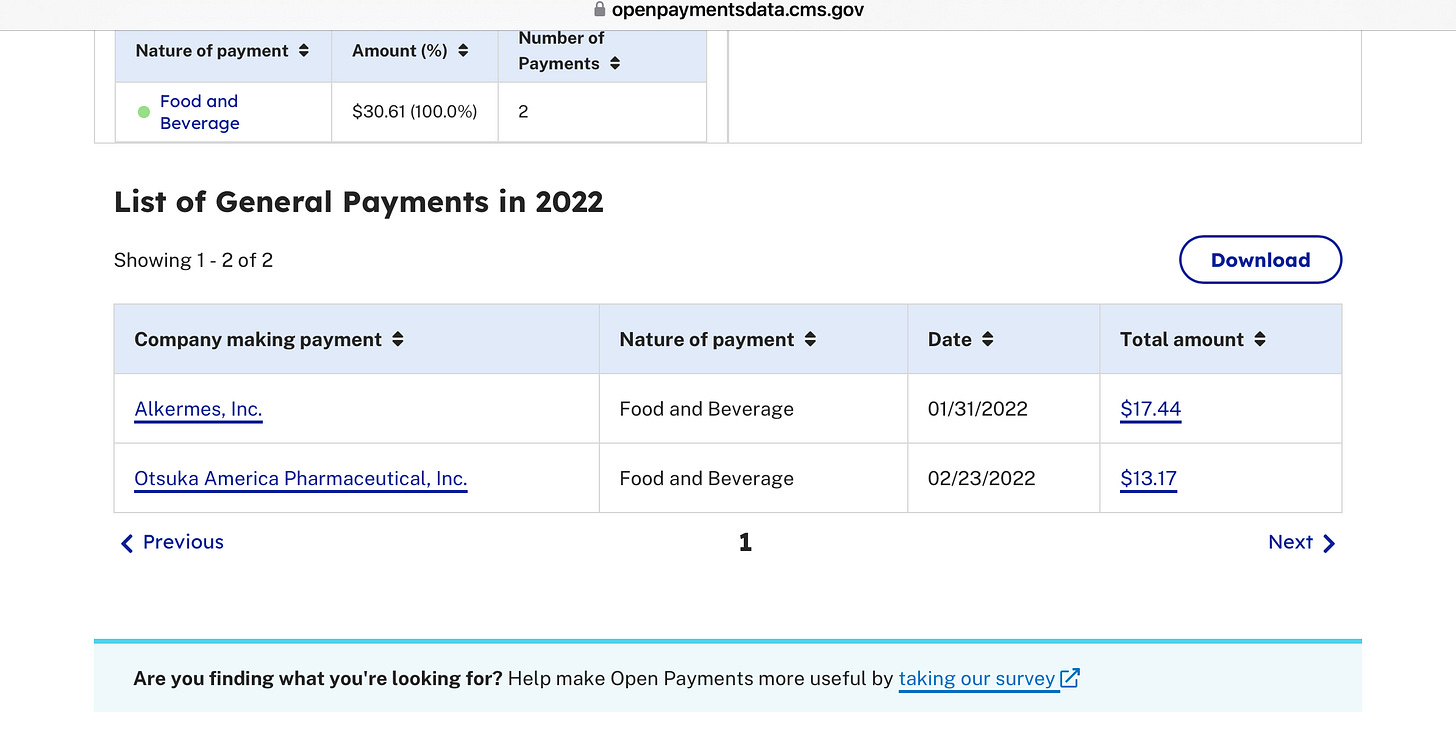Open the $17.44 payment details
Screen dimensions: 1456x752
(x=1151, y=409)
